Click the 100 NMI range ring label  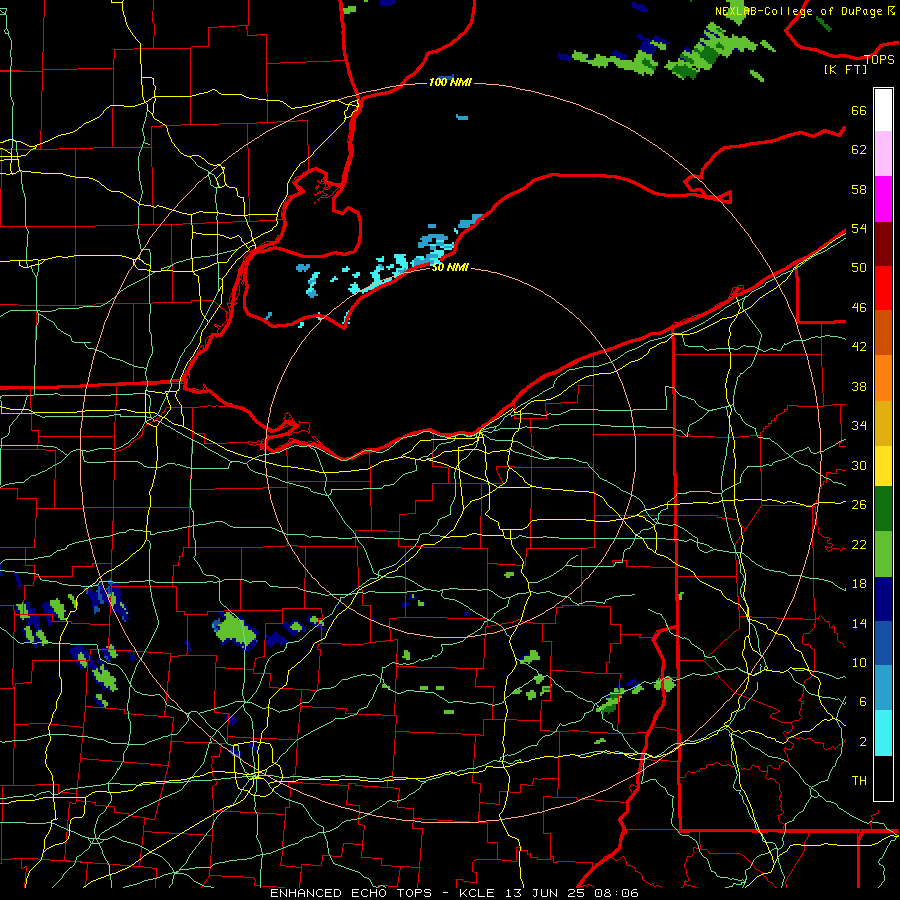pyautogui.click(x=451, y=83)
